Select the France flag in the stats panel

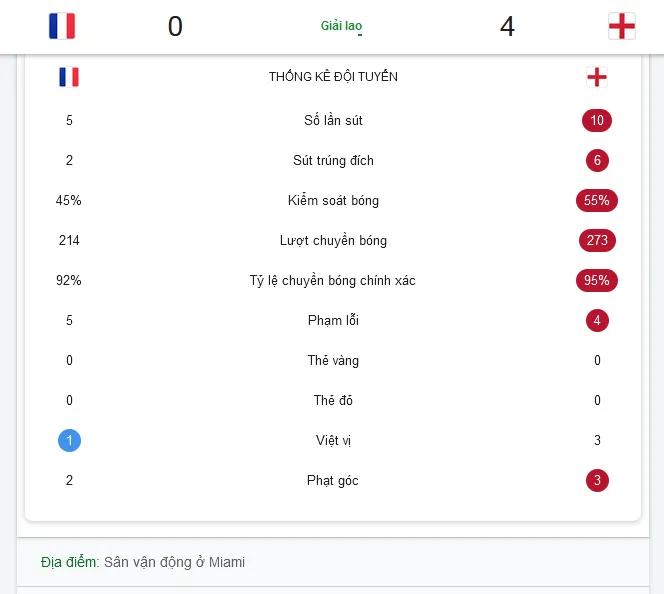(x=69, y=77)
